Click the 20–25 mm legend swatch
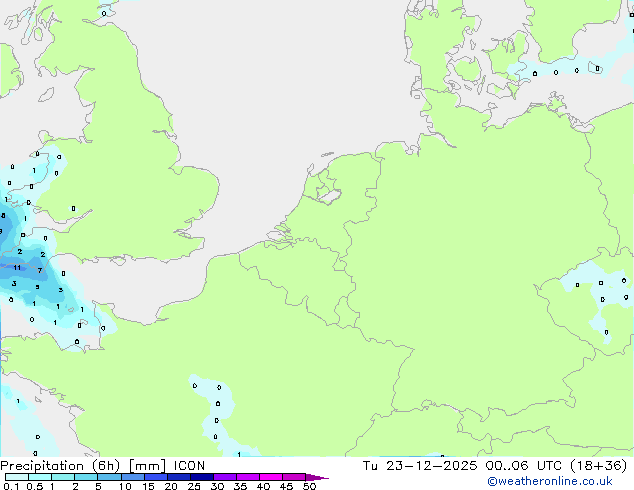The height and width of the screenshot is (490, 634). click(179, 477)
